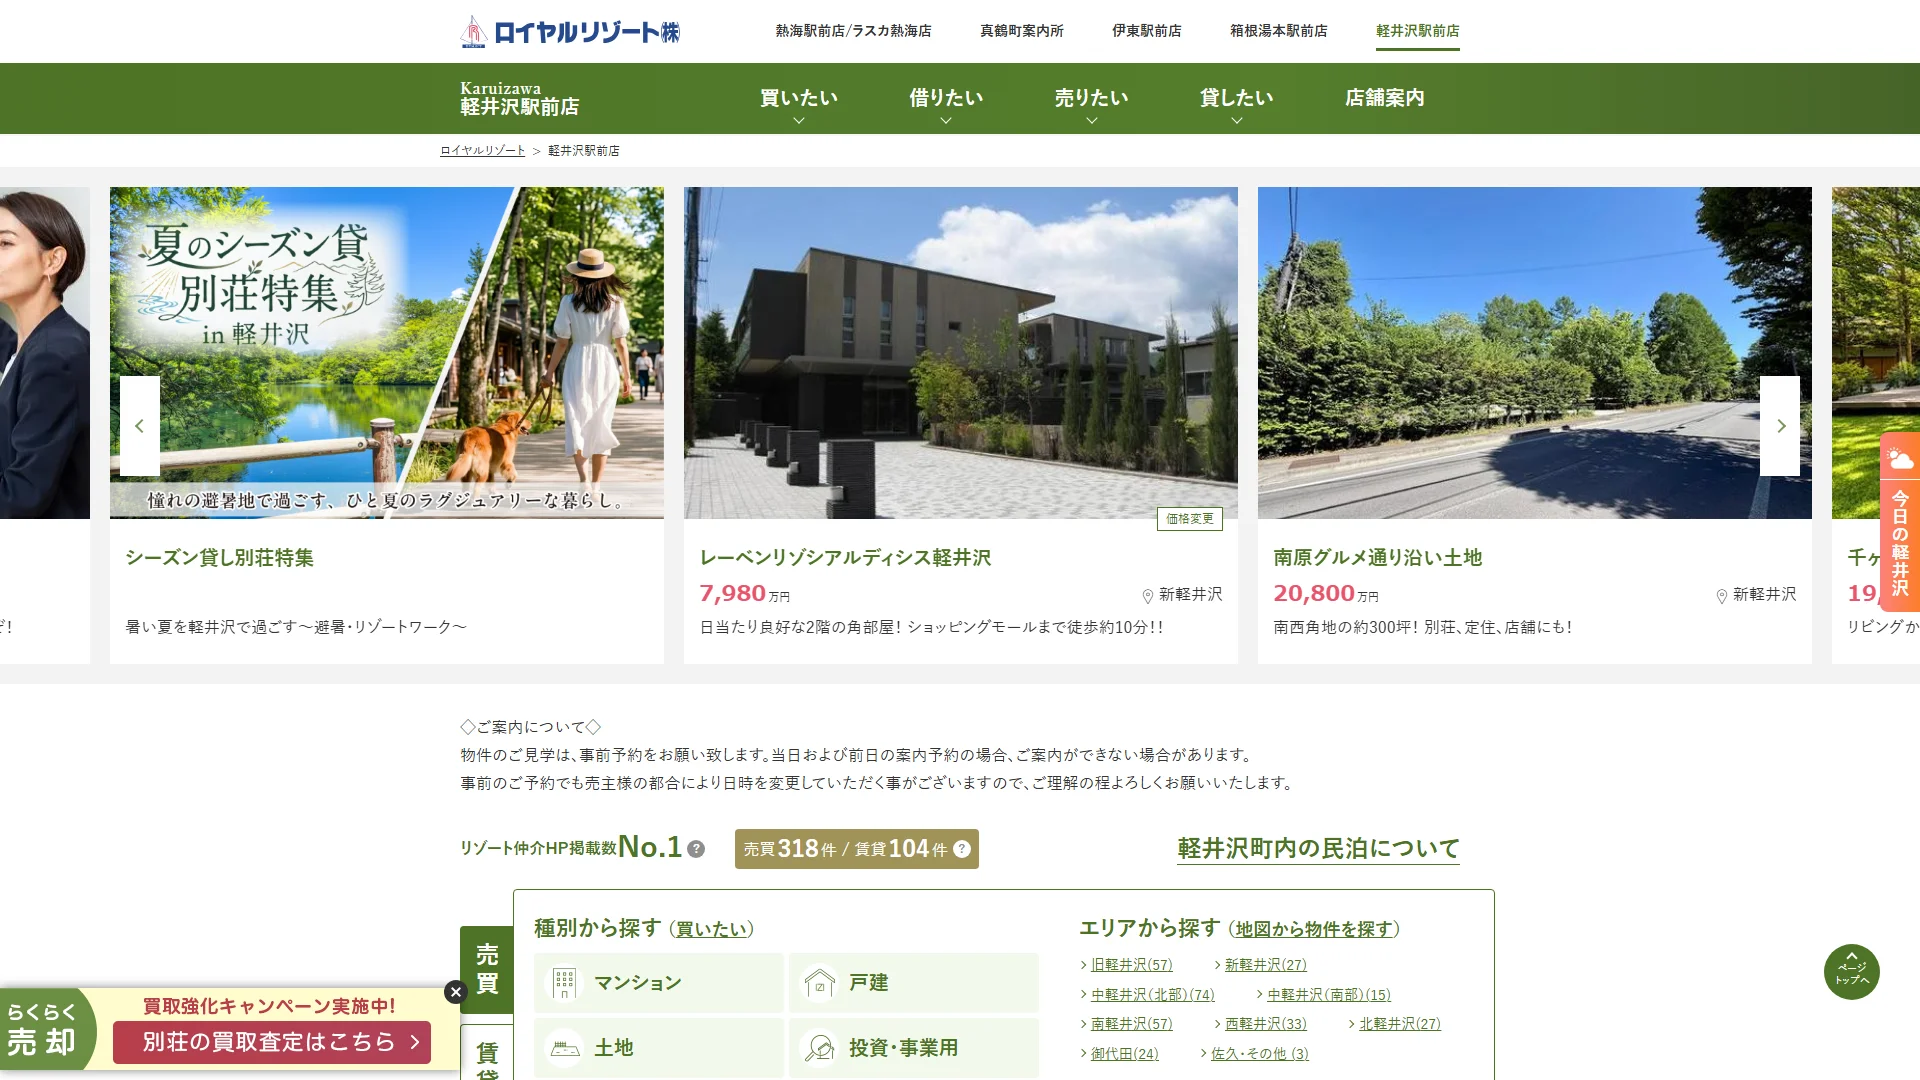This screenshot has height=1080, width=1920.
Task: Click 売買318件 / 賃貸104件 counter badge
Action: [857, 849]
